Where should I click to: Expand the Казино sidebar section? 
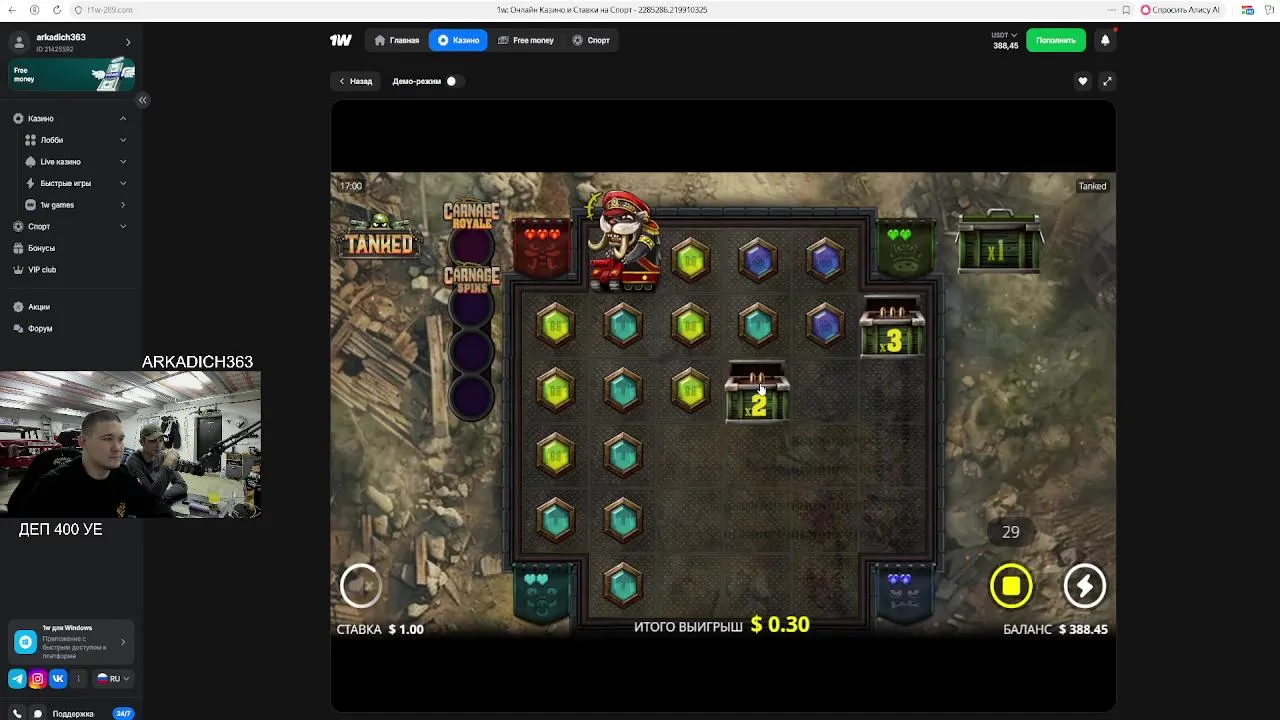click(123, 118)
